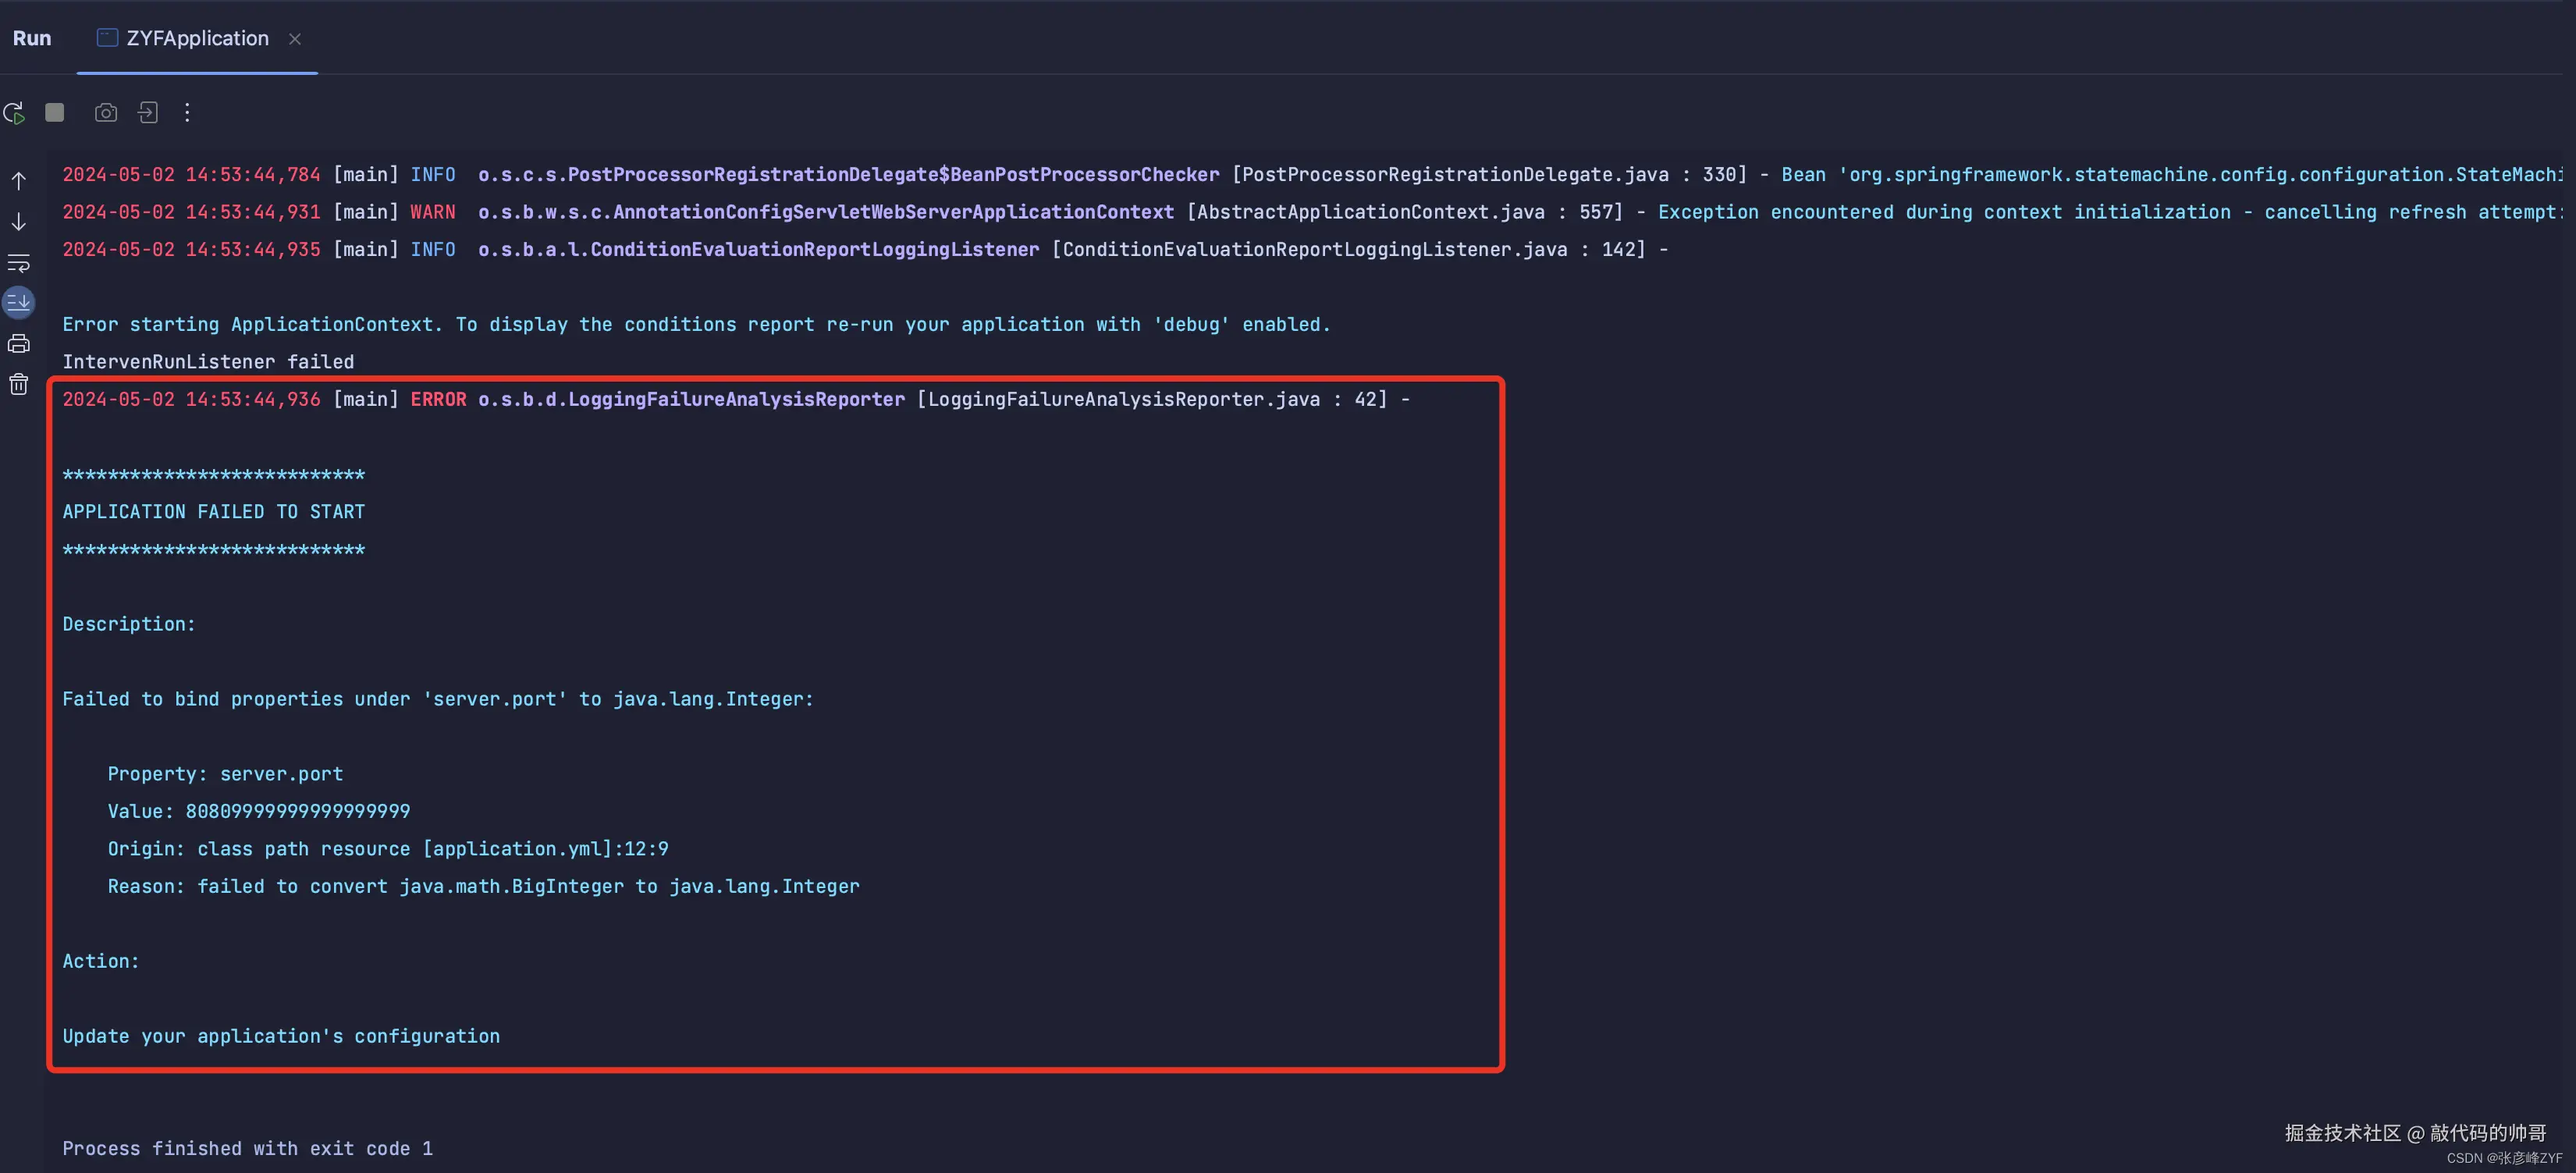2576x1173 pixels.
Task: Select the ZYFApplication run tab
Action: click(x=197, y=38)
